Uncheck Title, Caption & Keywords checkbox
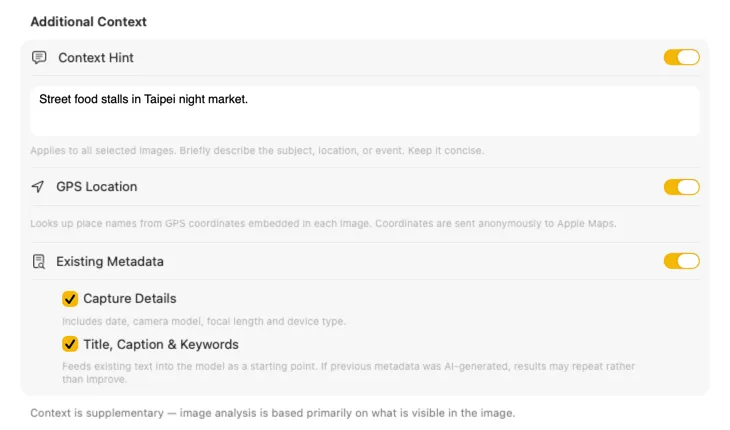This screenshot has width=730, height=430. tap(70, 344)
